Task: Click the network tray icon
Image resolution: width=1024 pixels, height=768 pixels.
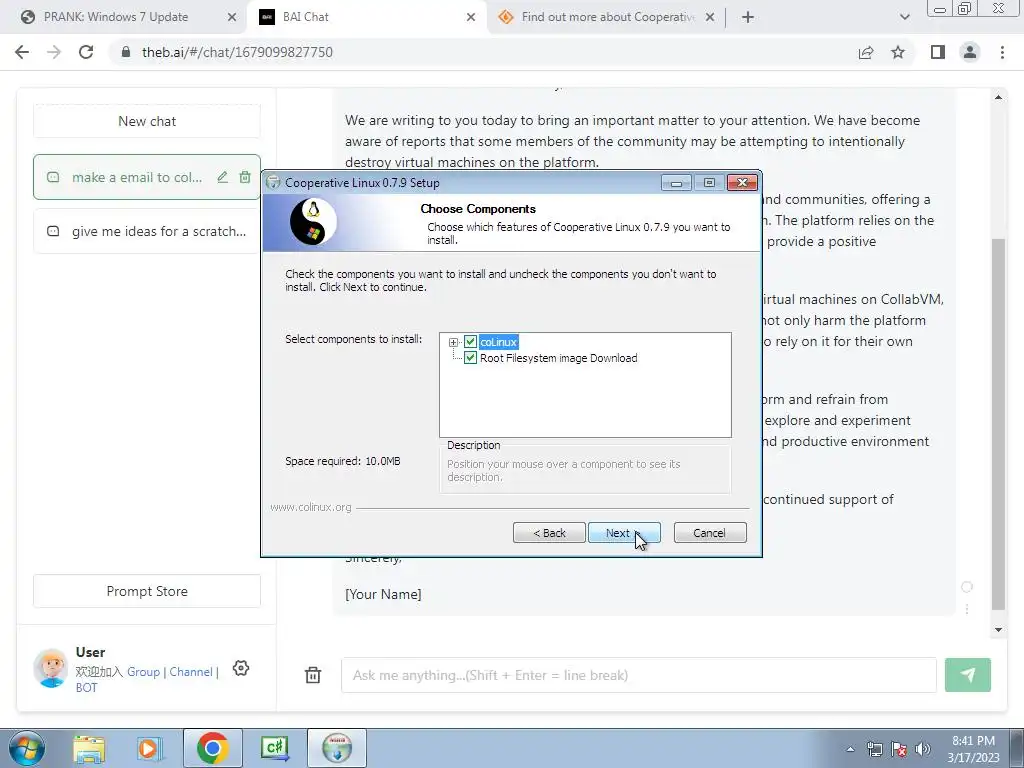Action: pyautogui.click(x=874, y=749)
